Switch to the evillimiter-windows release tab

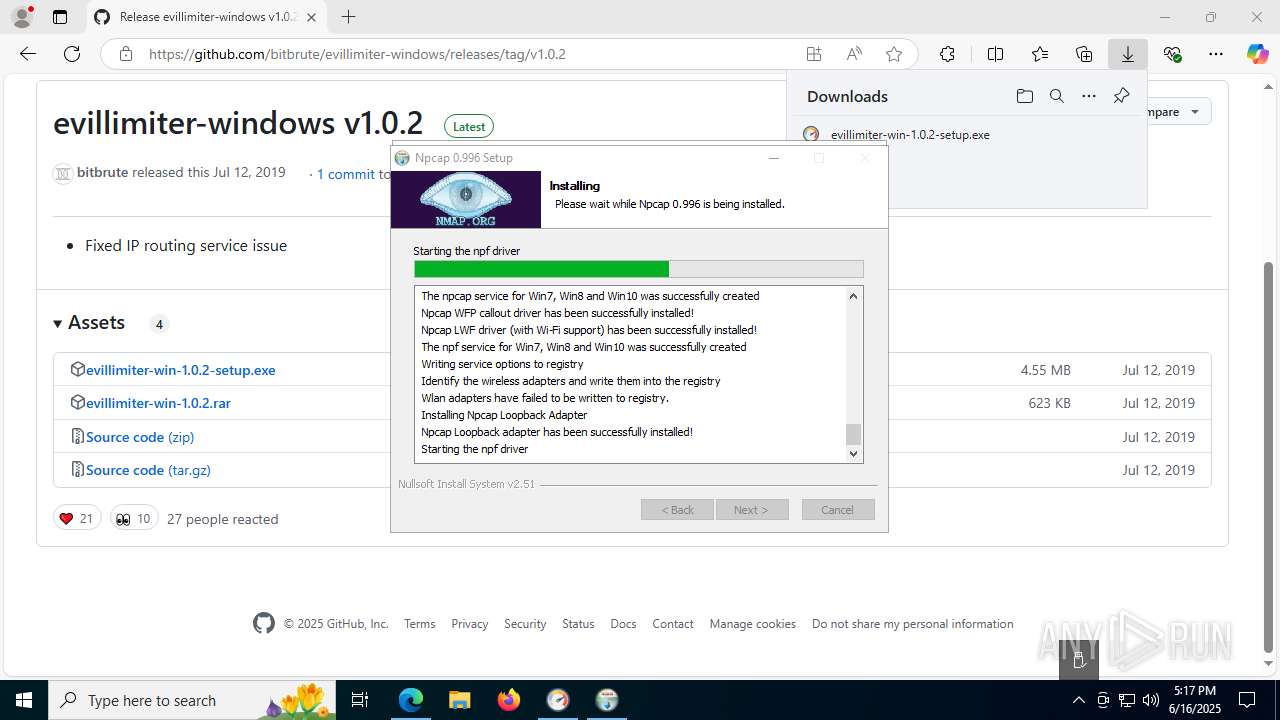(x=207, y=17)
